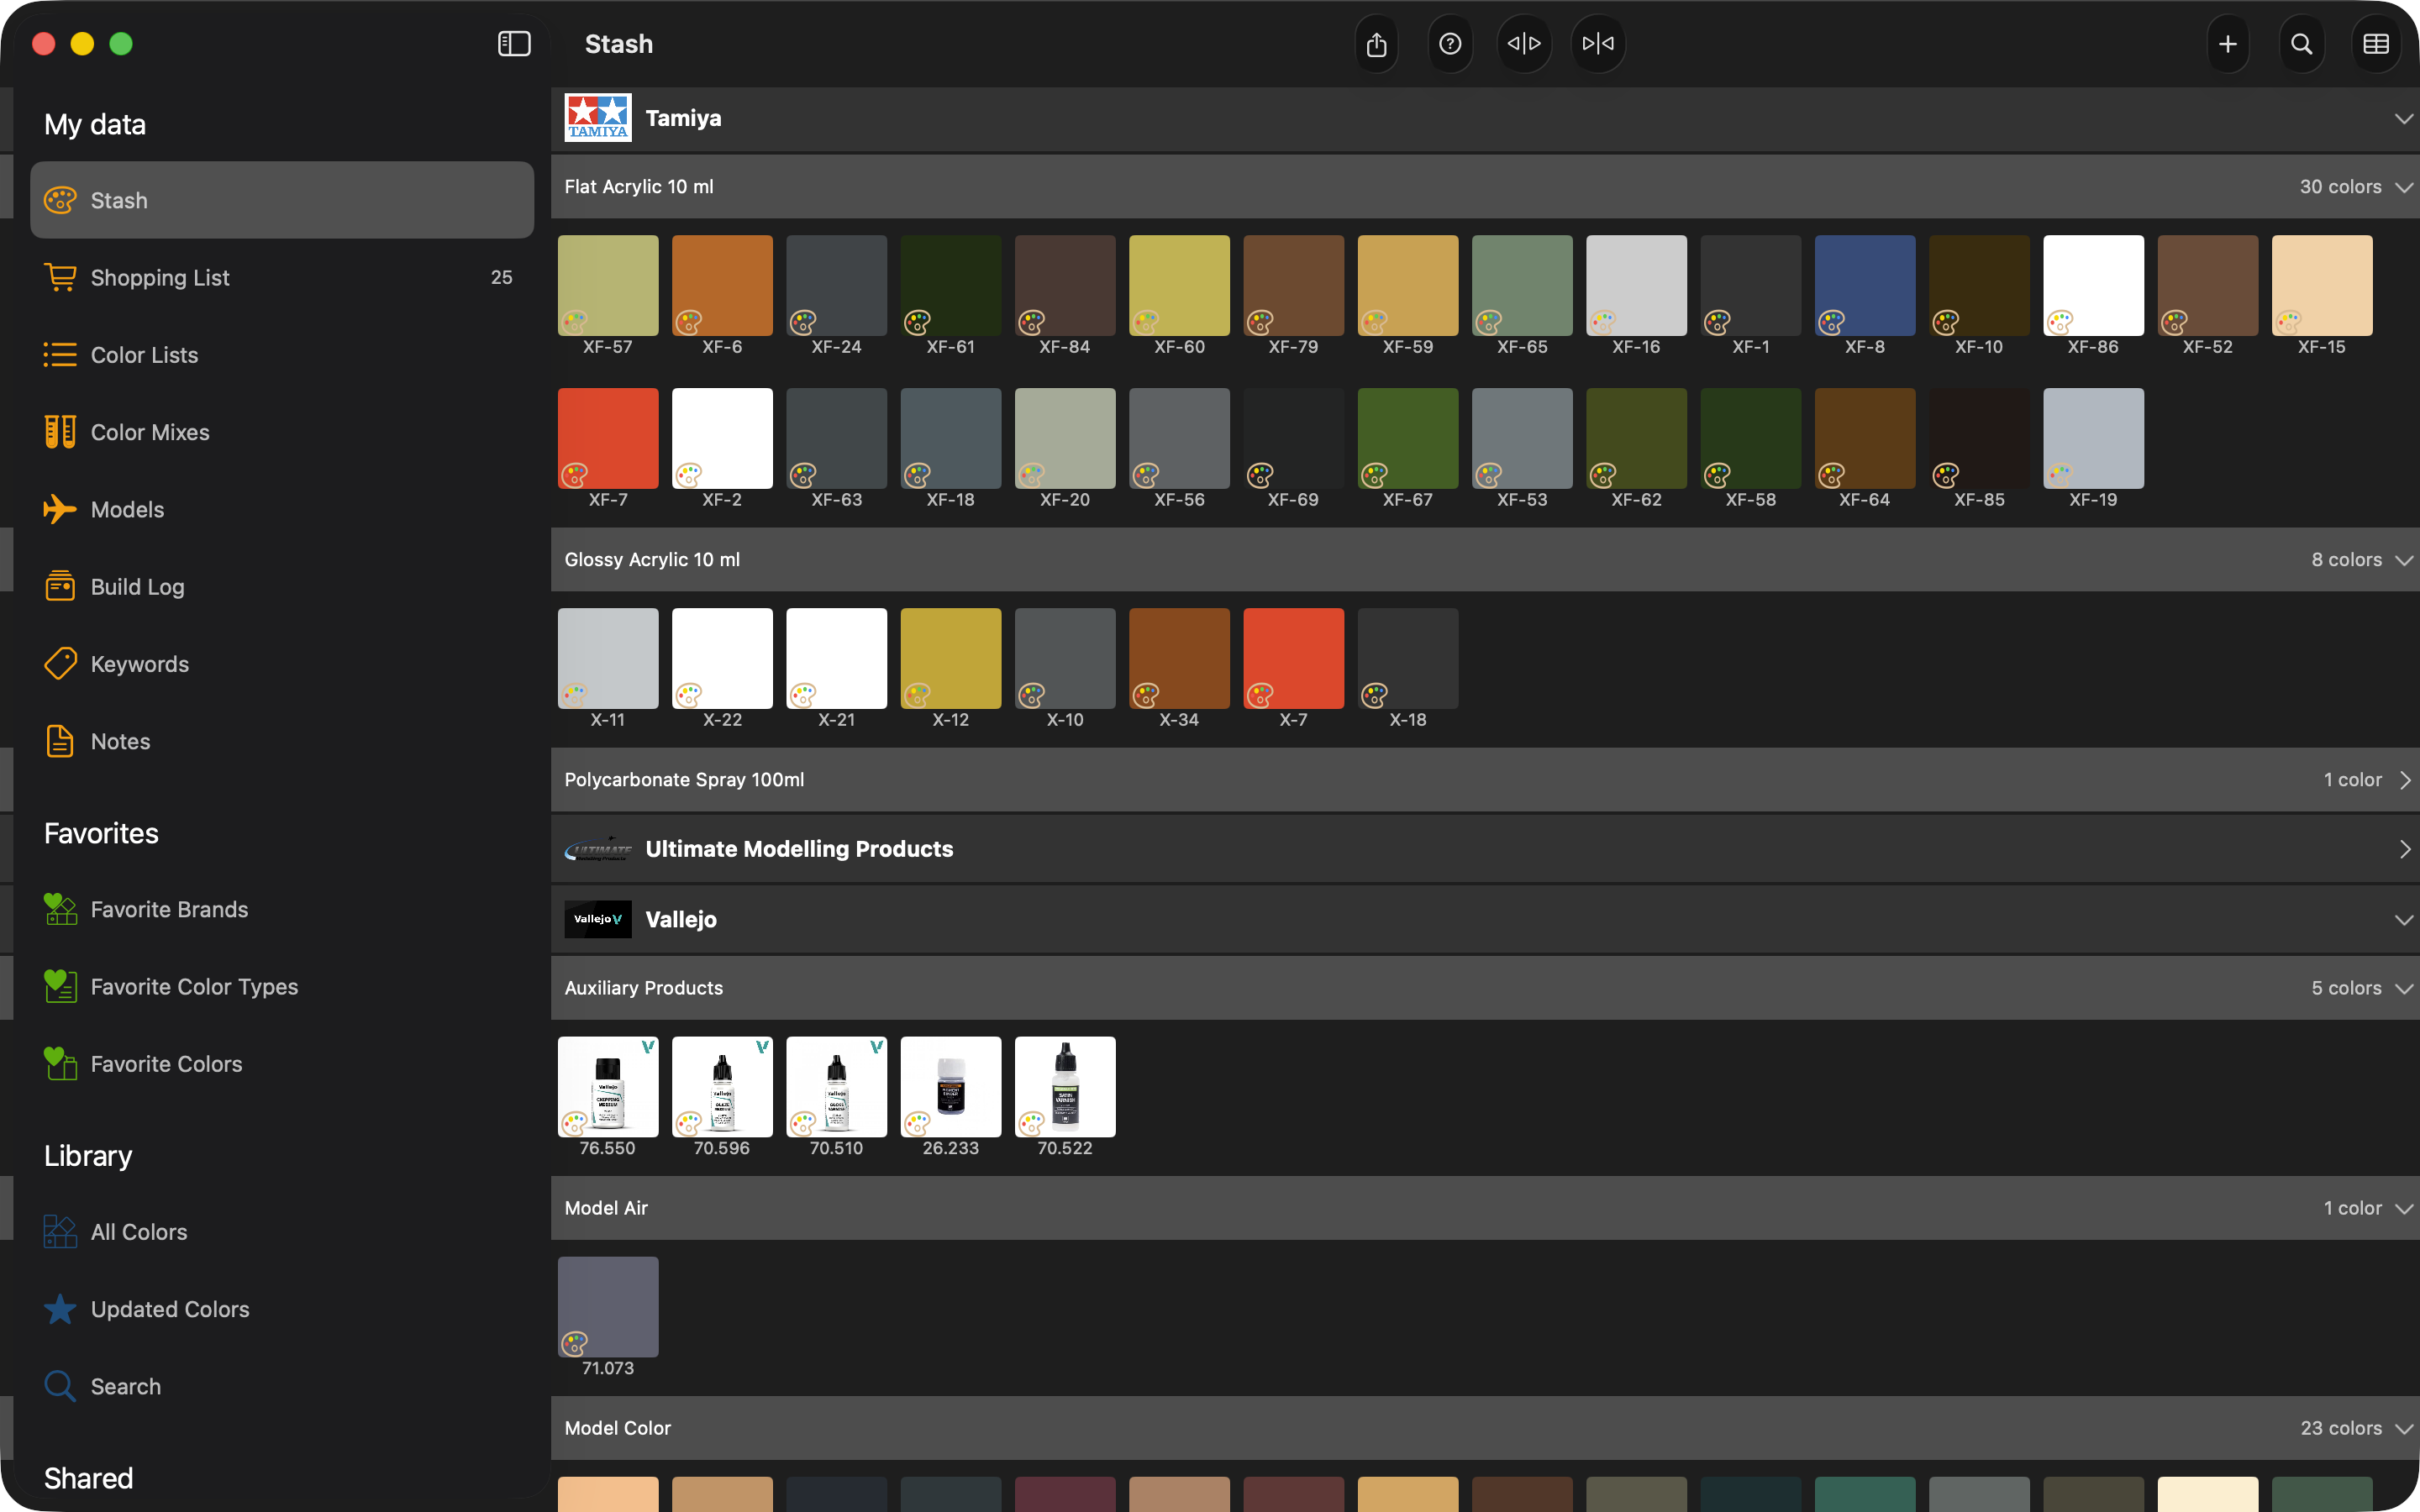The height and width of the screenshot is (1512, 2420).
Task: Click the Notes document icon
Action: (60, 741)
